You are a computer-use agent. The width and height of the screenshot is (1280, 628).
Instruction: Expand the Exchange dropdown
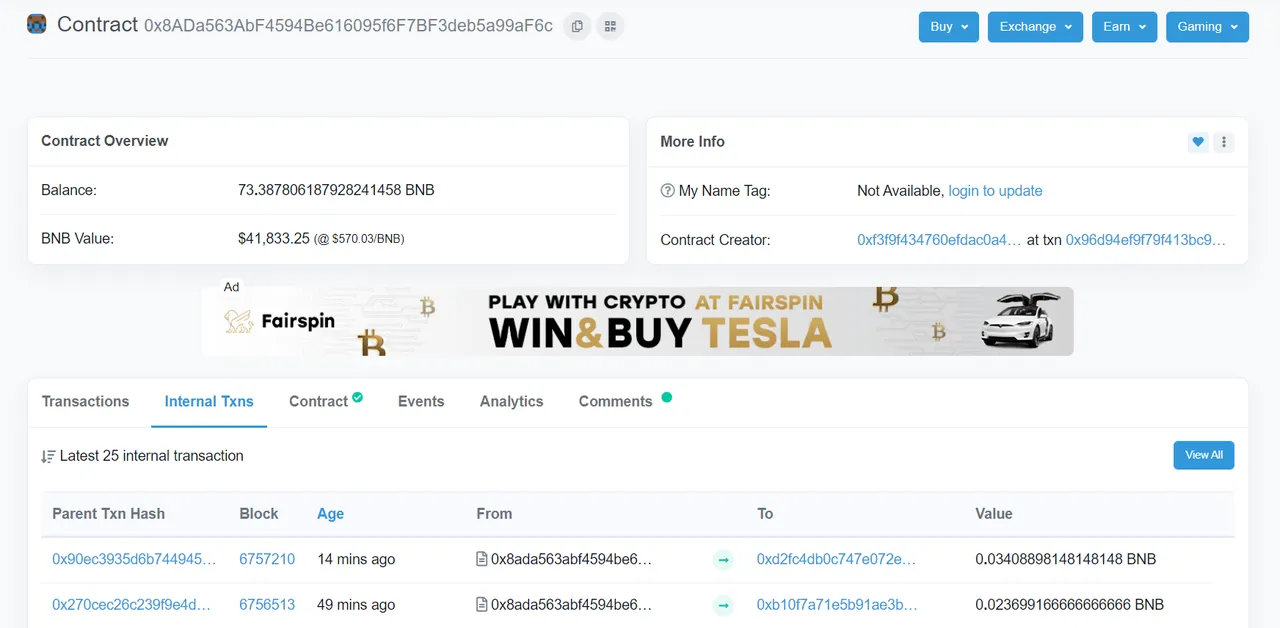click(1035, 27)
